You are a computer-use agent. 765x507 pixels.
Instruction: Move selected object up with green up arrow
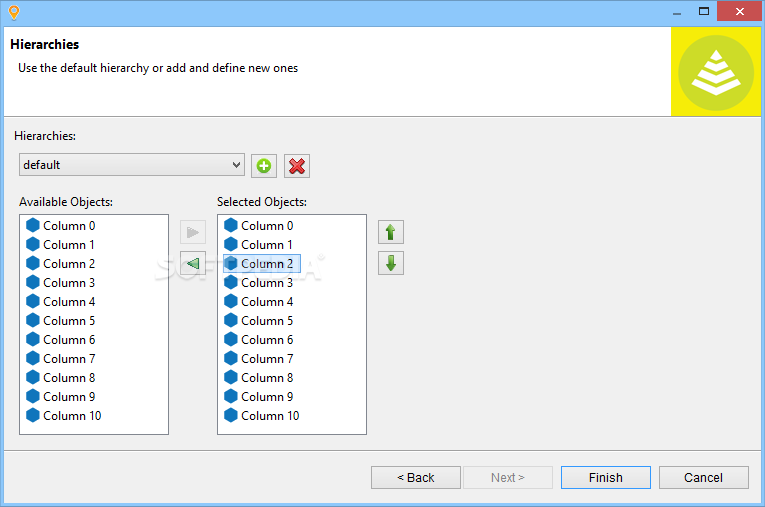tap(391, 232)
